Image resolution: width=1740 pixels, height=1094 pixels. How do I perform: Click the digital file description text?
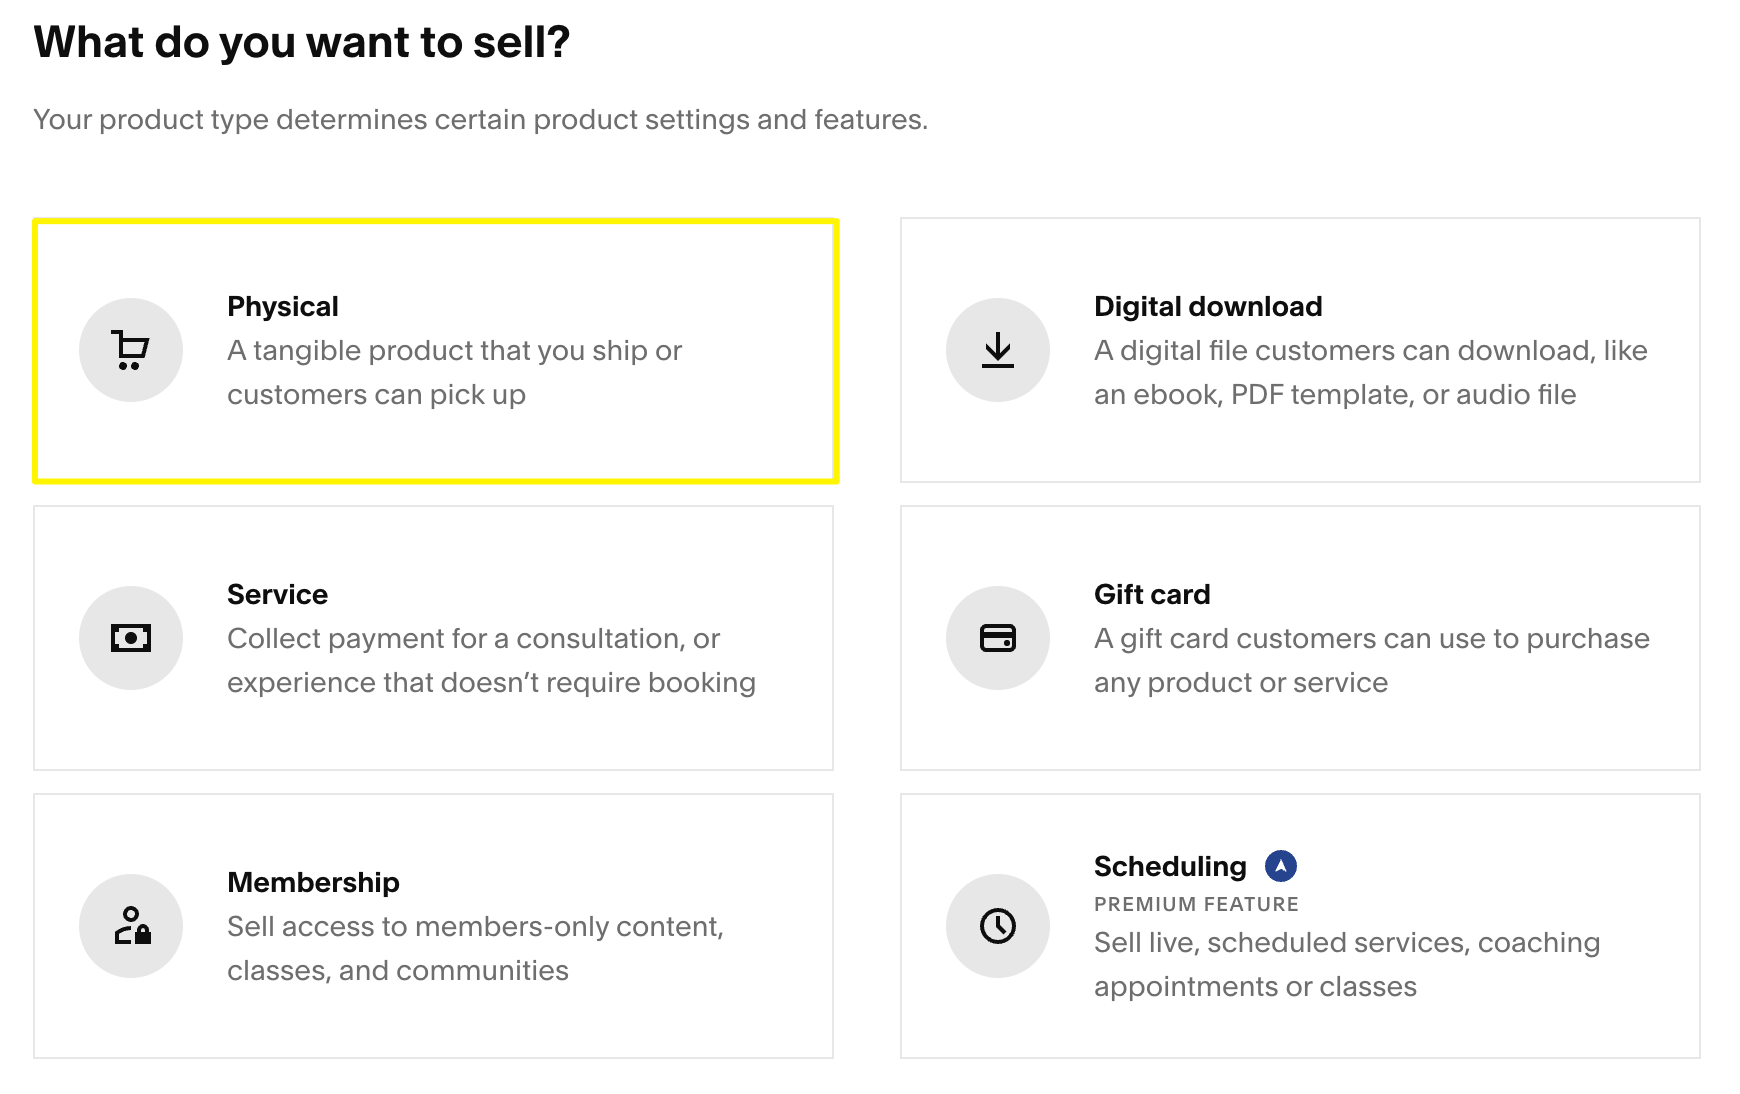pyautogui.click(x=1370, y=372)
